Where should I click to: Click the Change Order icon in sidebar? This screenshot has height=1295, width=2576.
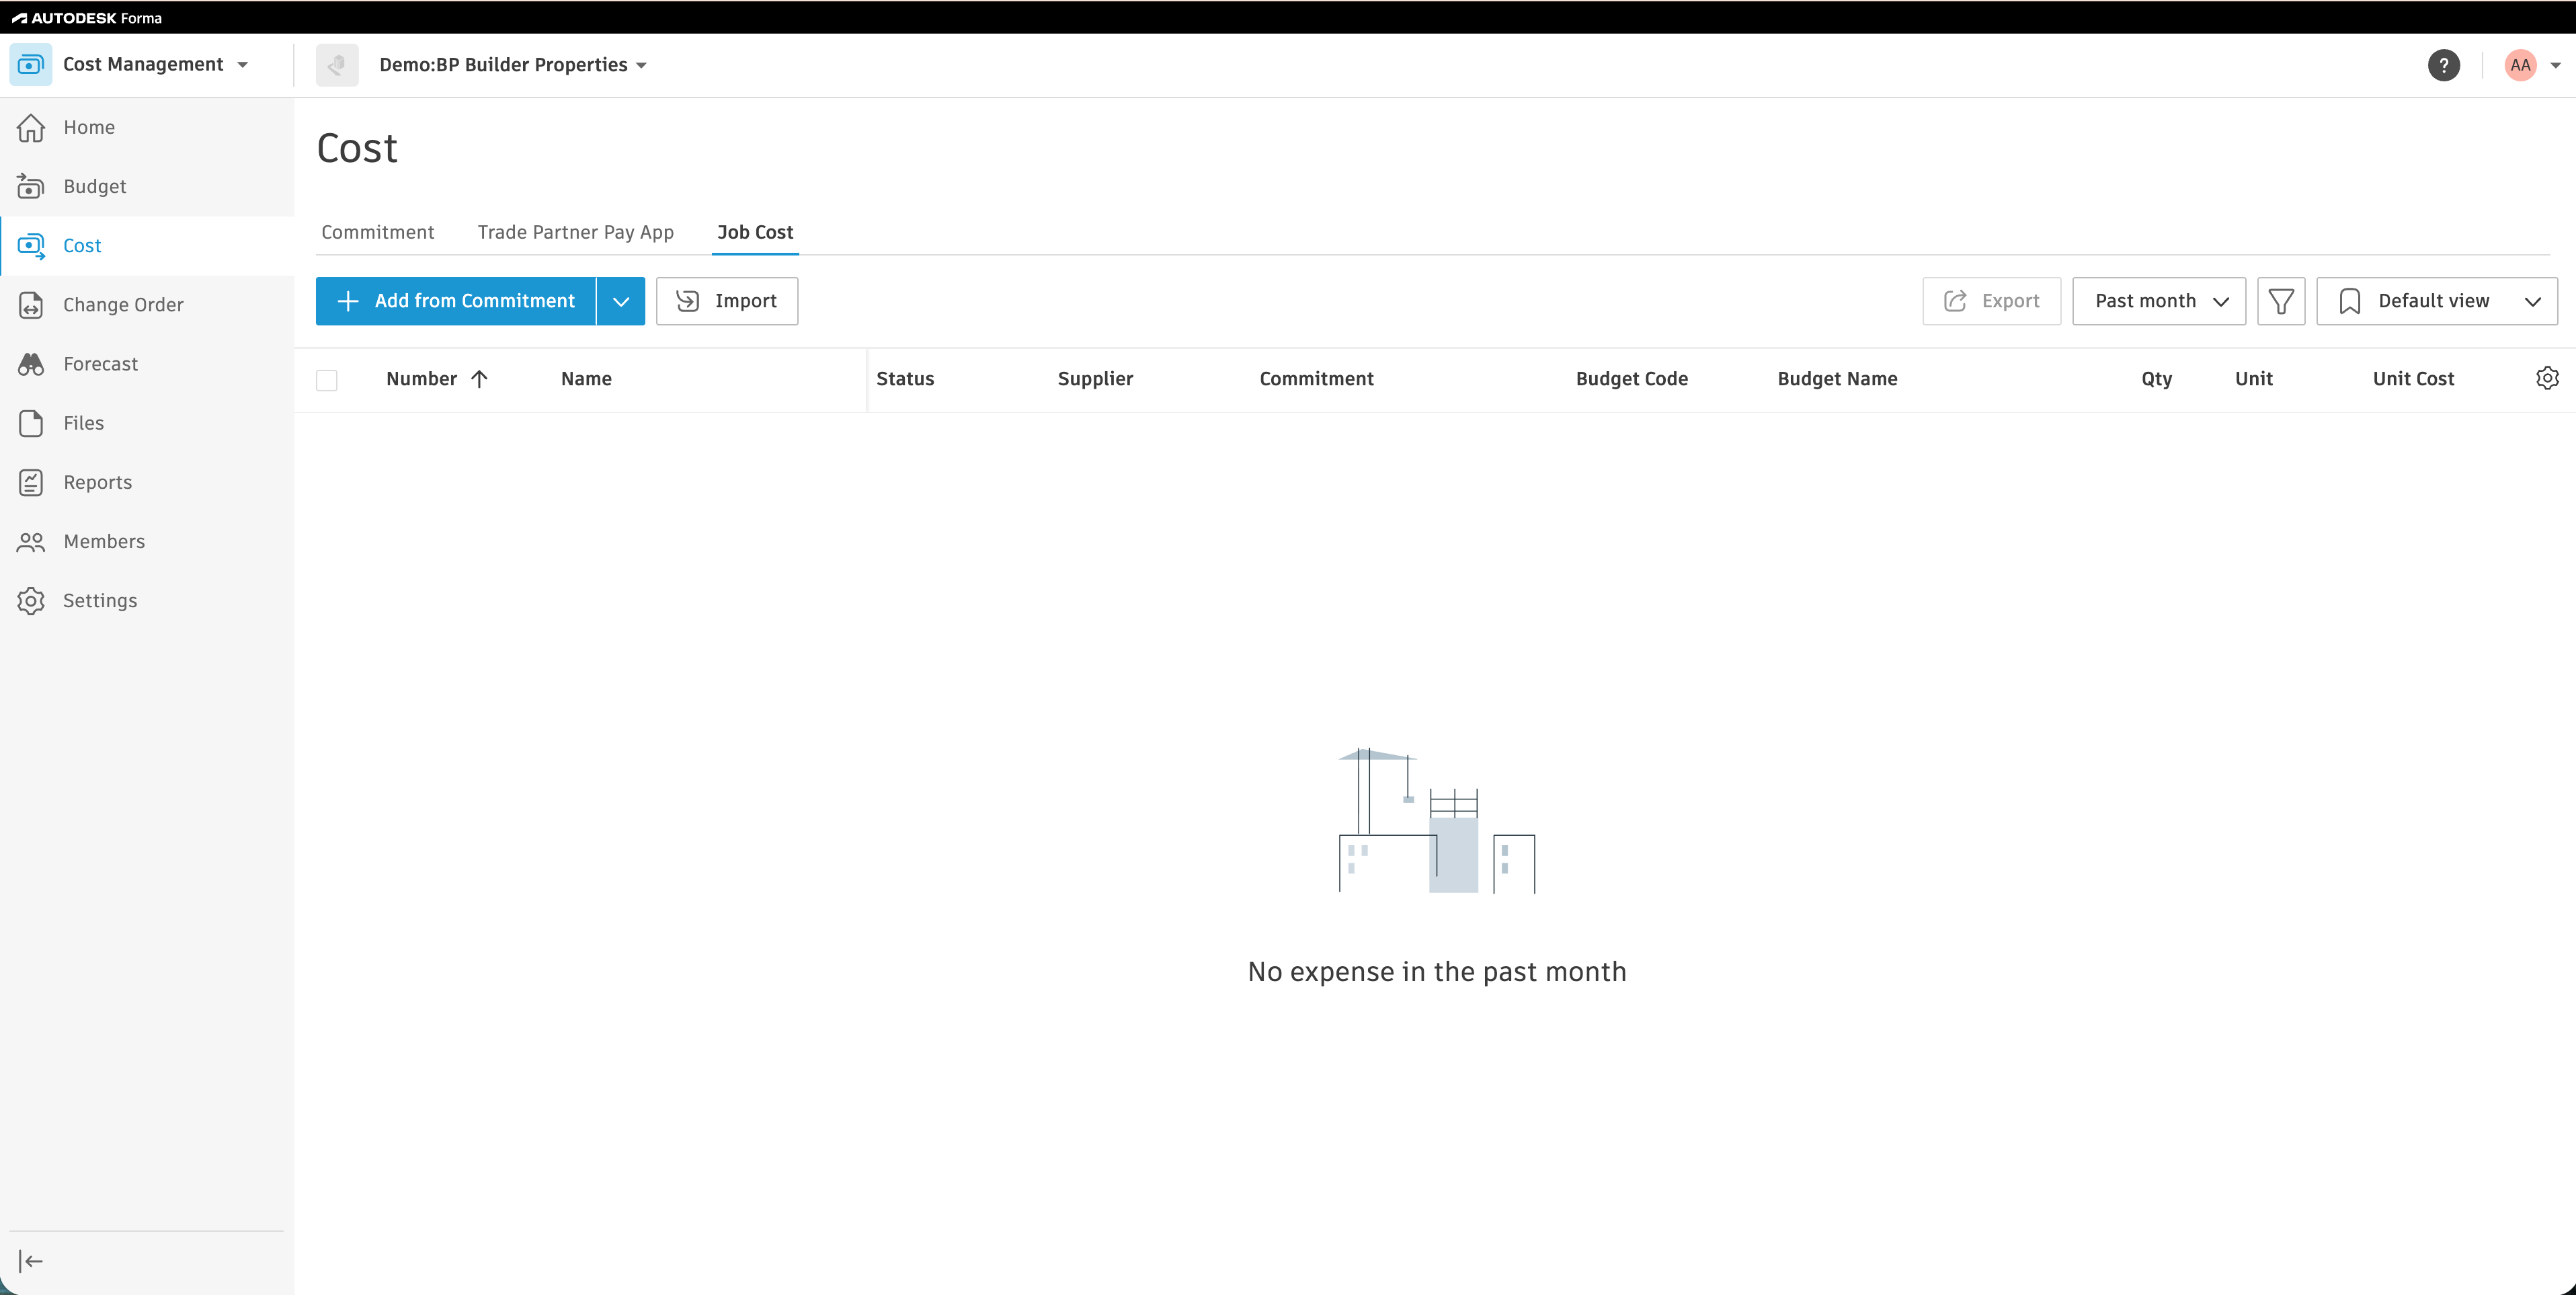pyautogui.click(x=31, y=304)
